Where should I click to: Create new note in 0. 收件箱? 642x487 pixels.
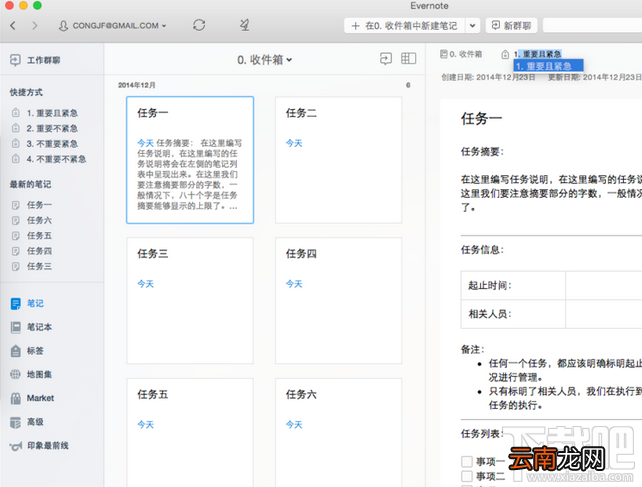click(x=404, y=26)
